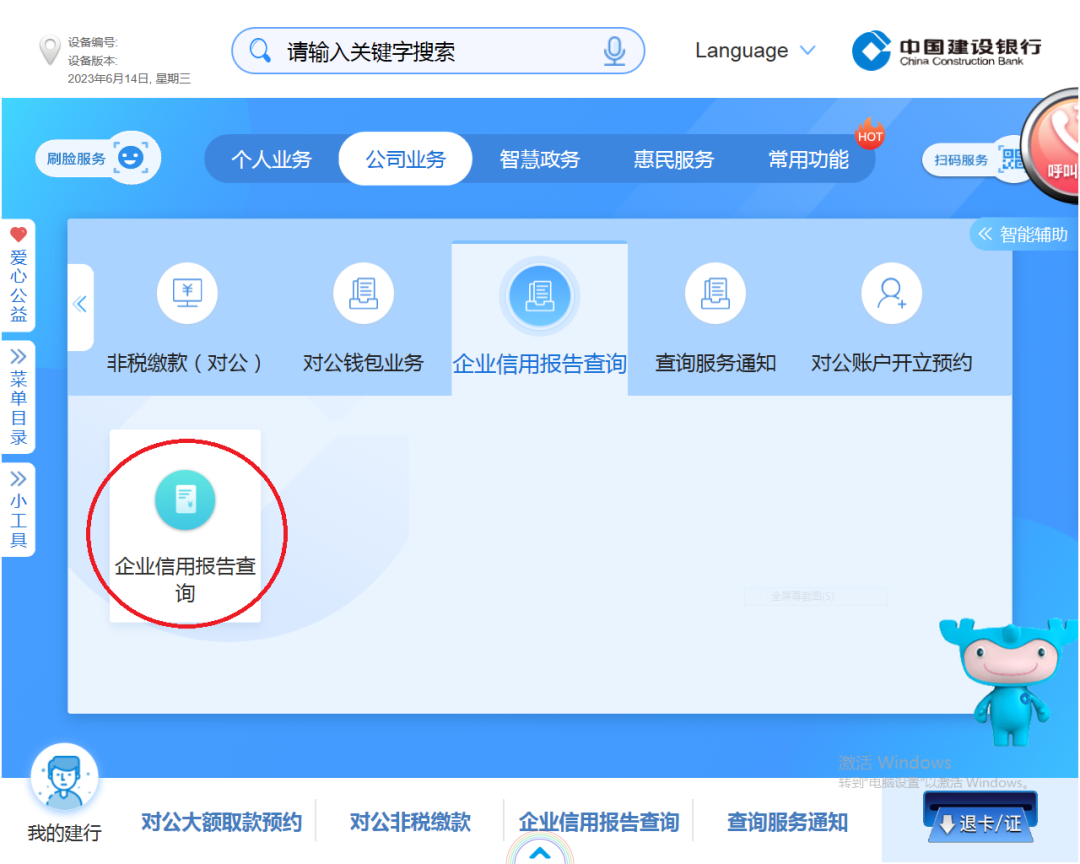Open the Language dropdown
Screen dimensions: 1080x864
tap(755, 50)
